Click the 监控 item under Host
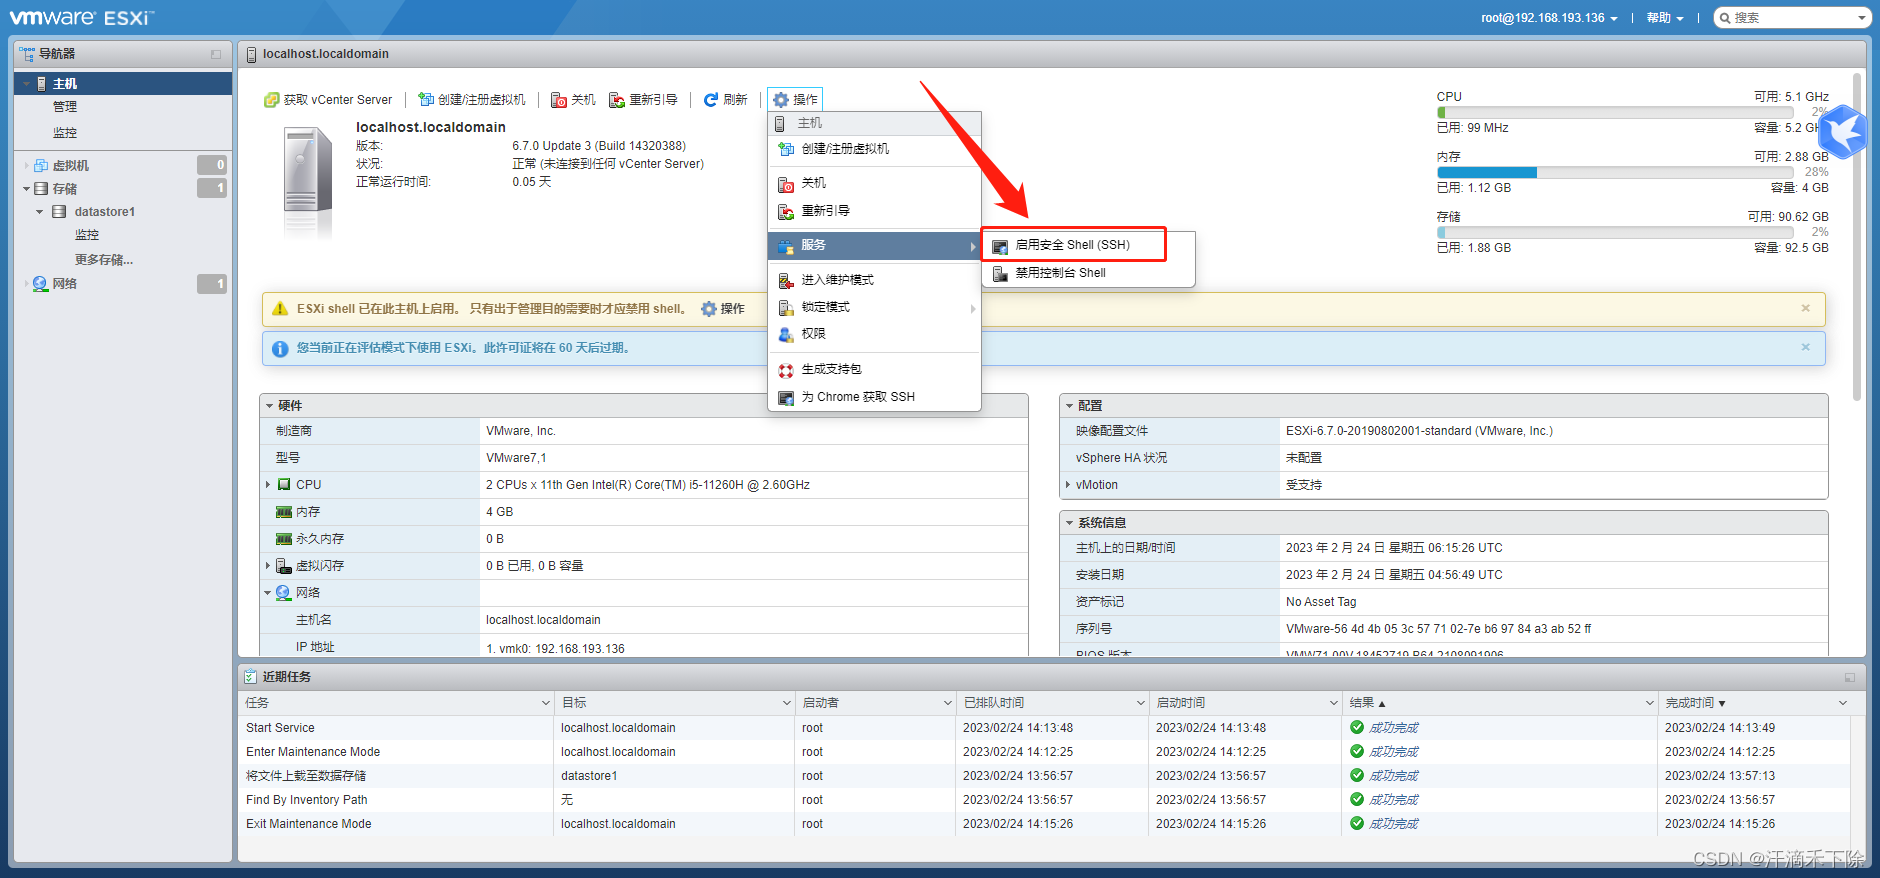 (65, 133)
